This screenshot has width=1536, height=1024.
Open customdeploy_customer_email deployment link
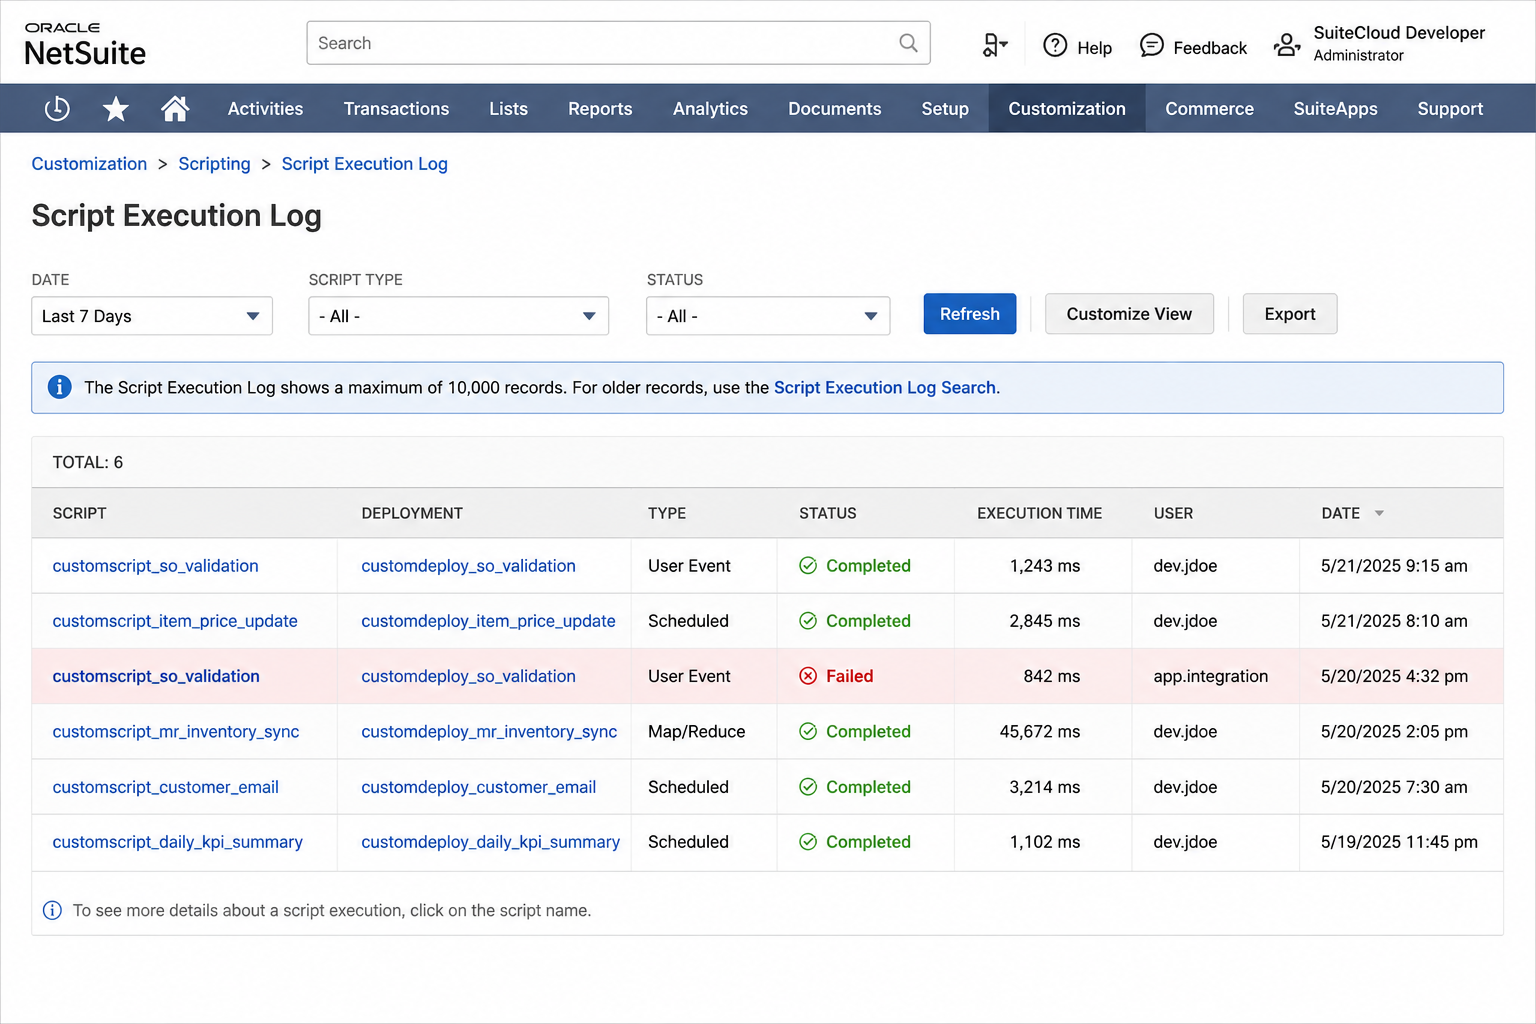tap(478, 787)
